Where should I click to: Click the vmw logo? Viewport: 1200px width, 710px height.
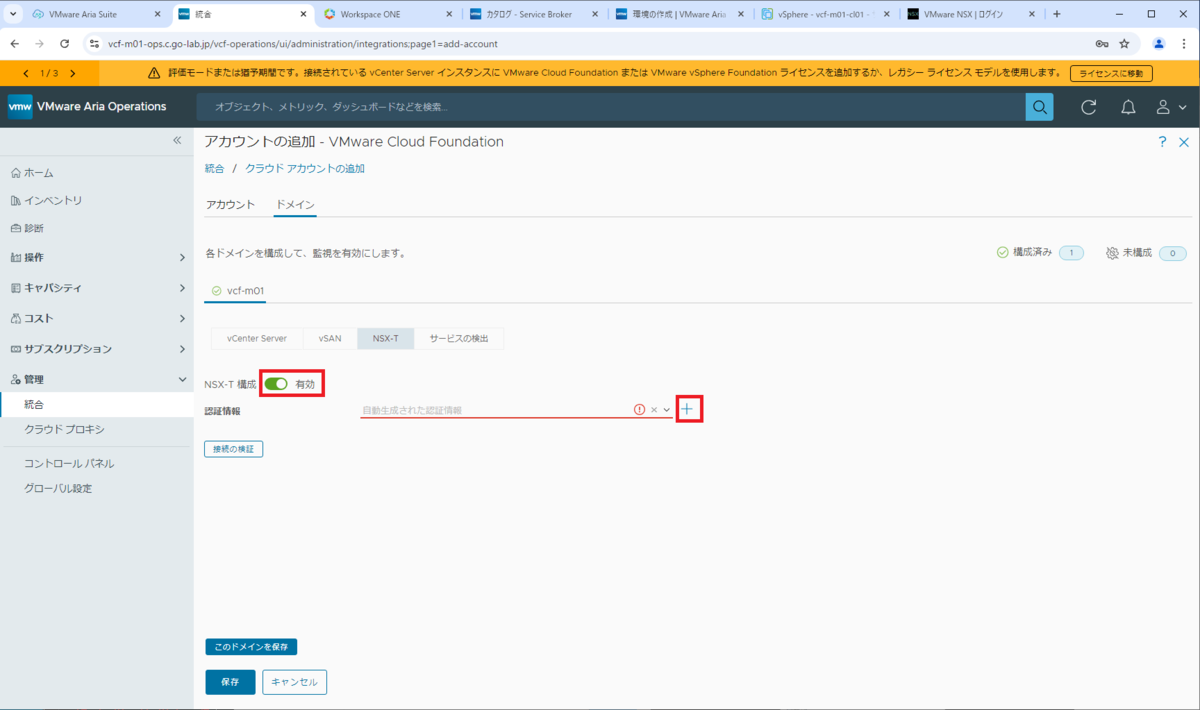click(20, 107)
